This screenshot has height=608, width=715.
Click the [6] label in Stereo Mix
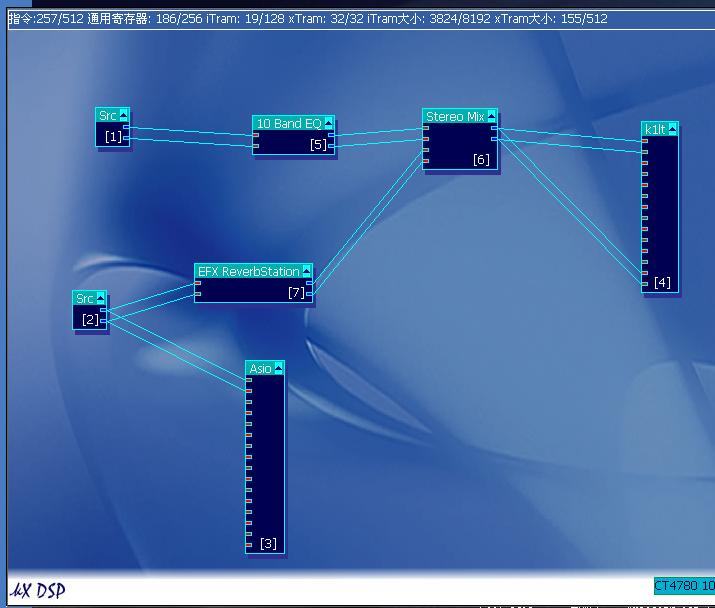pyautogui.click(x=481, y=160)
